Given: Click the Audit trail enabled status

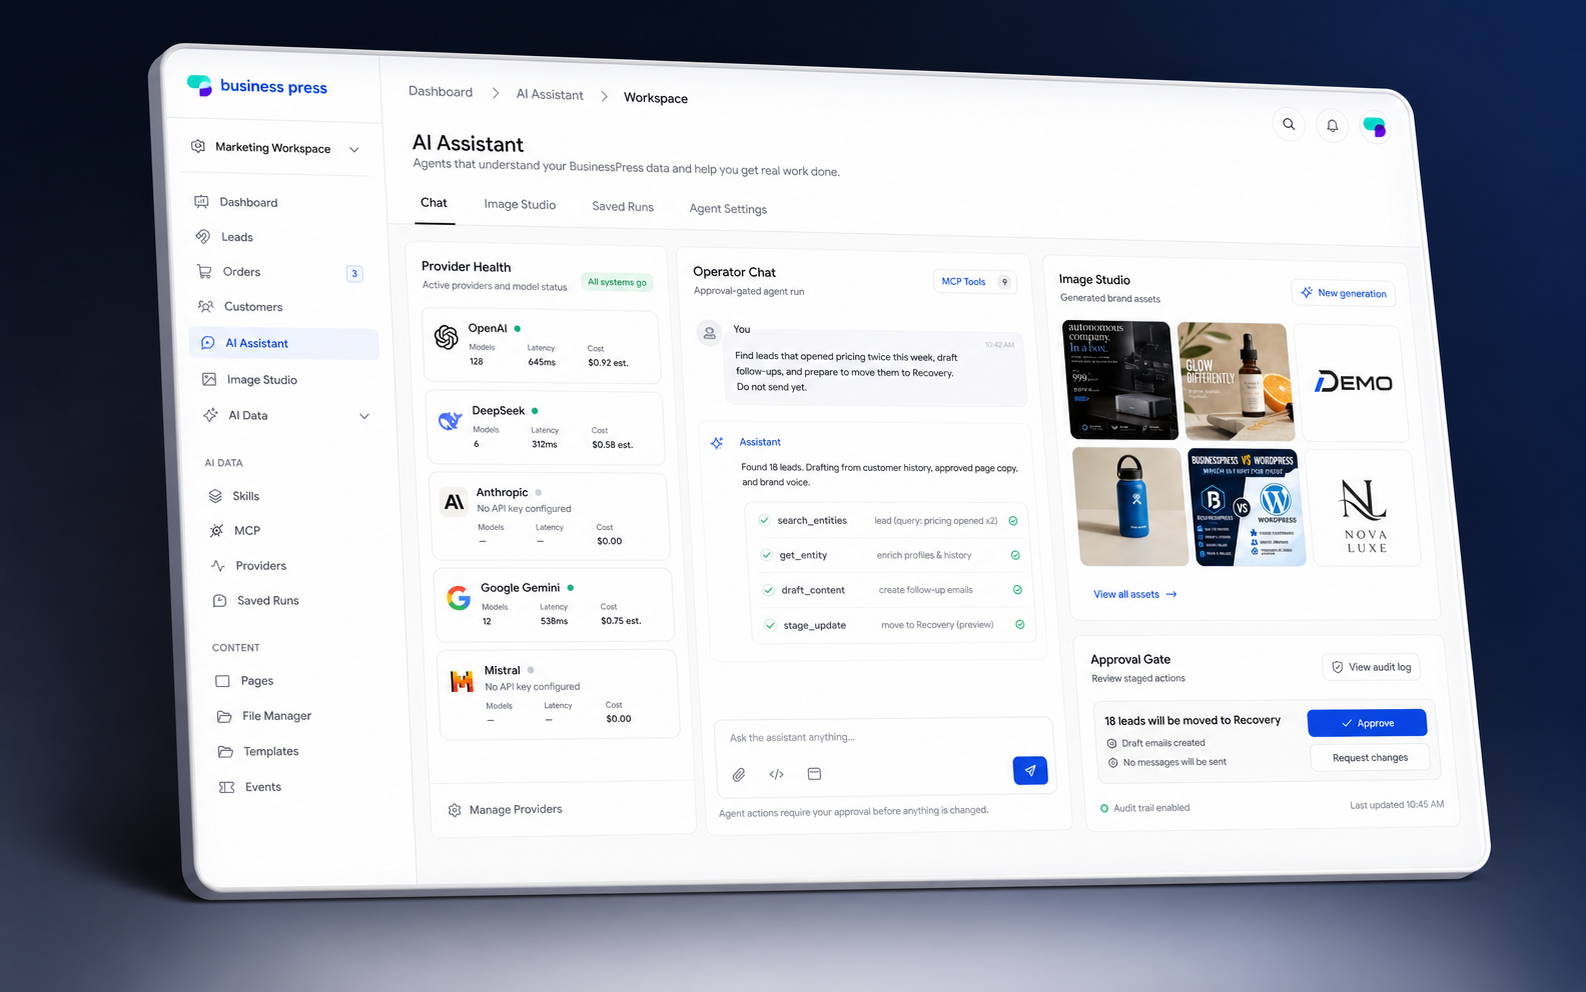Looking at the screenshot, I should click(1145, 807).
